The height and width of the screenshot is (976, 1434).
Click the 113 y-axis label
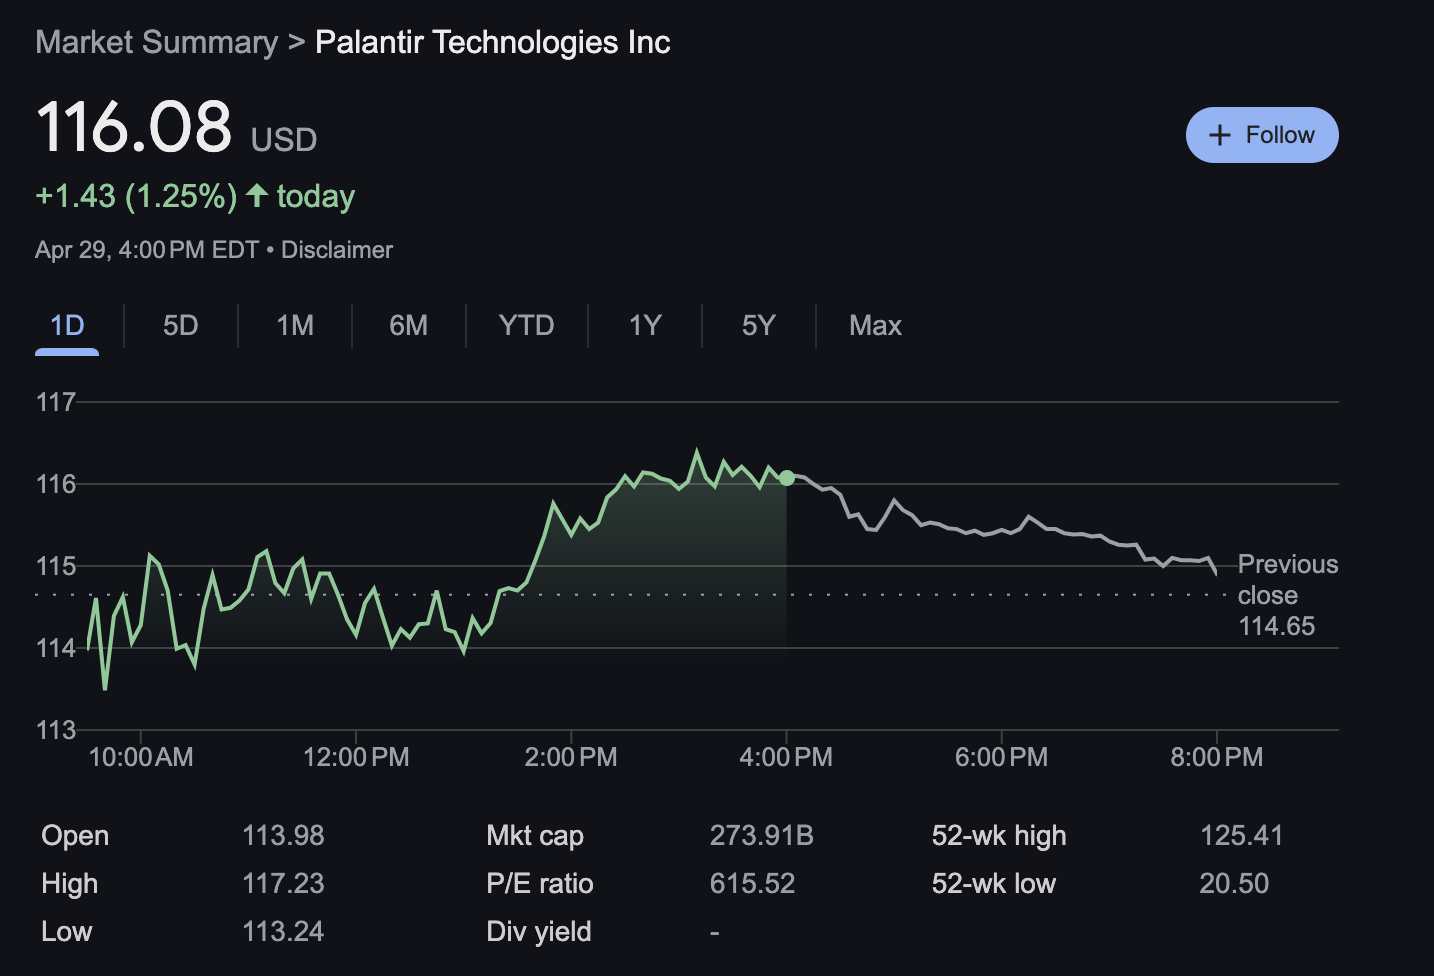coord(56,730)
